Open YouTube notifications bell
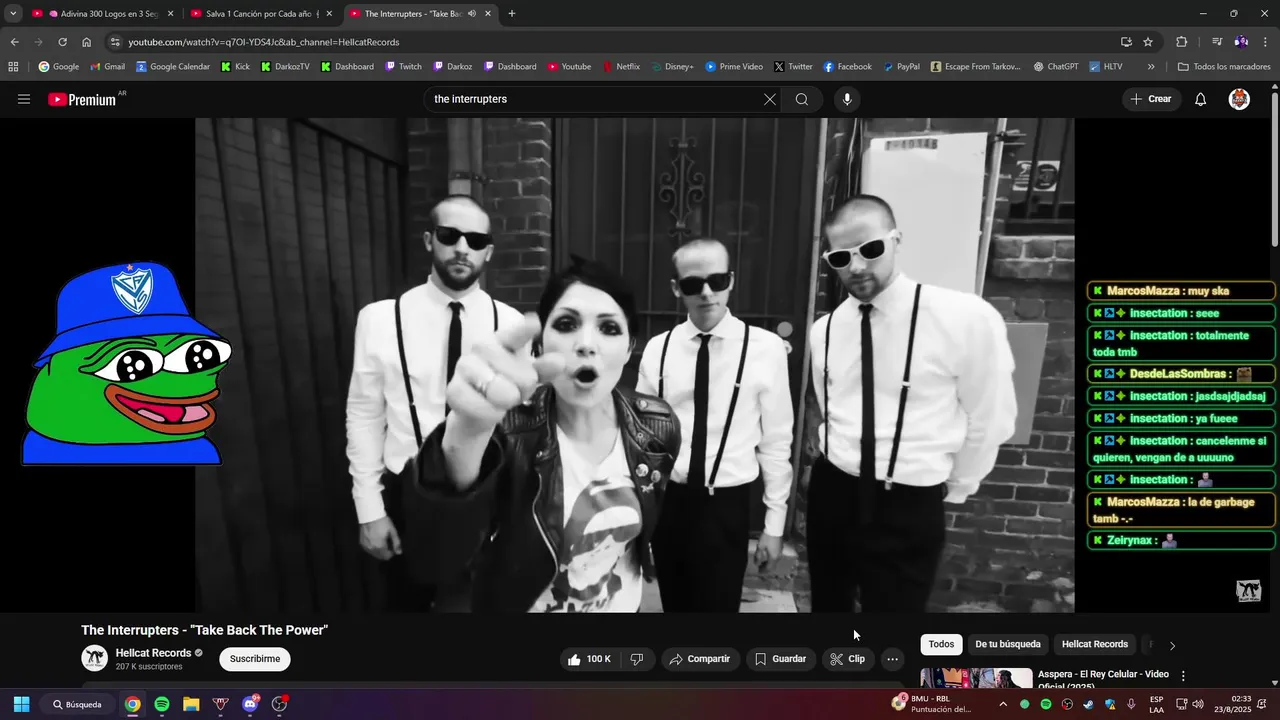The image size is (1280, 720). point(1200,99)
